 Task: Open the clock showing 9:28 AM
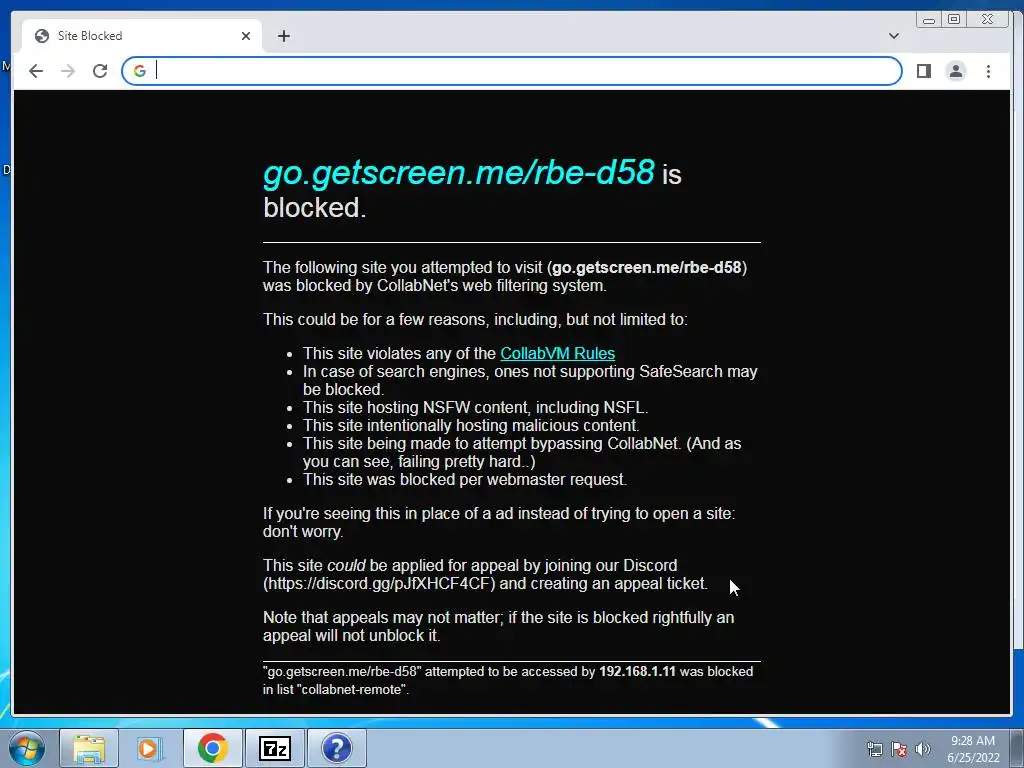973,749
